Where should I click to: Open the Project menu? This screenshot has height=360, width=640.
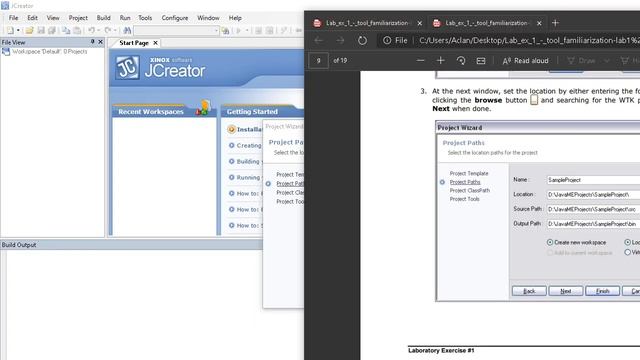pos(78,18)
